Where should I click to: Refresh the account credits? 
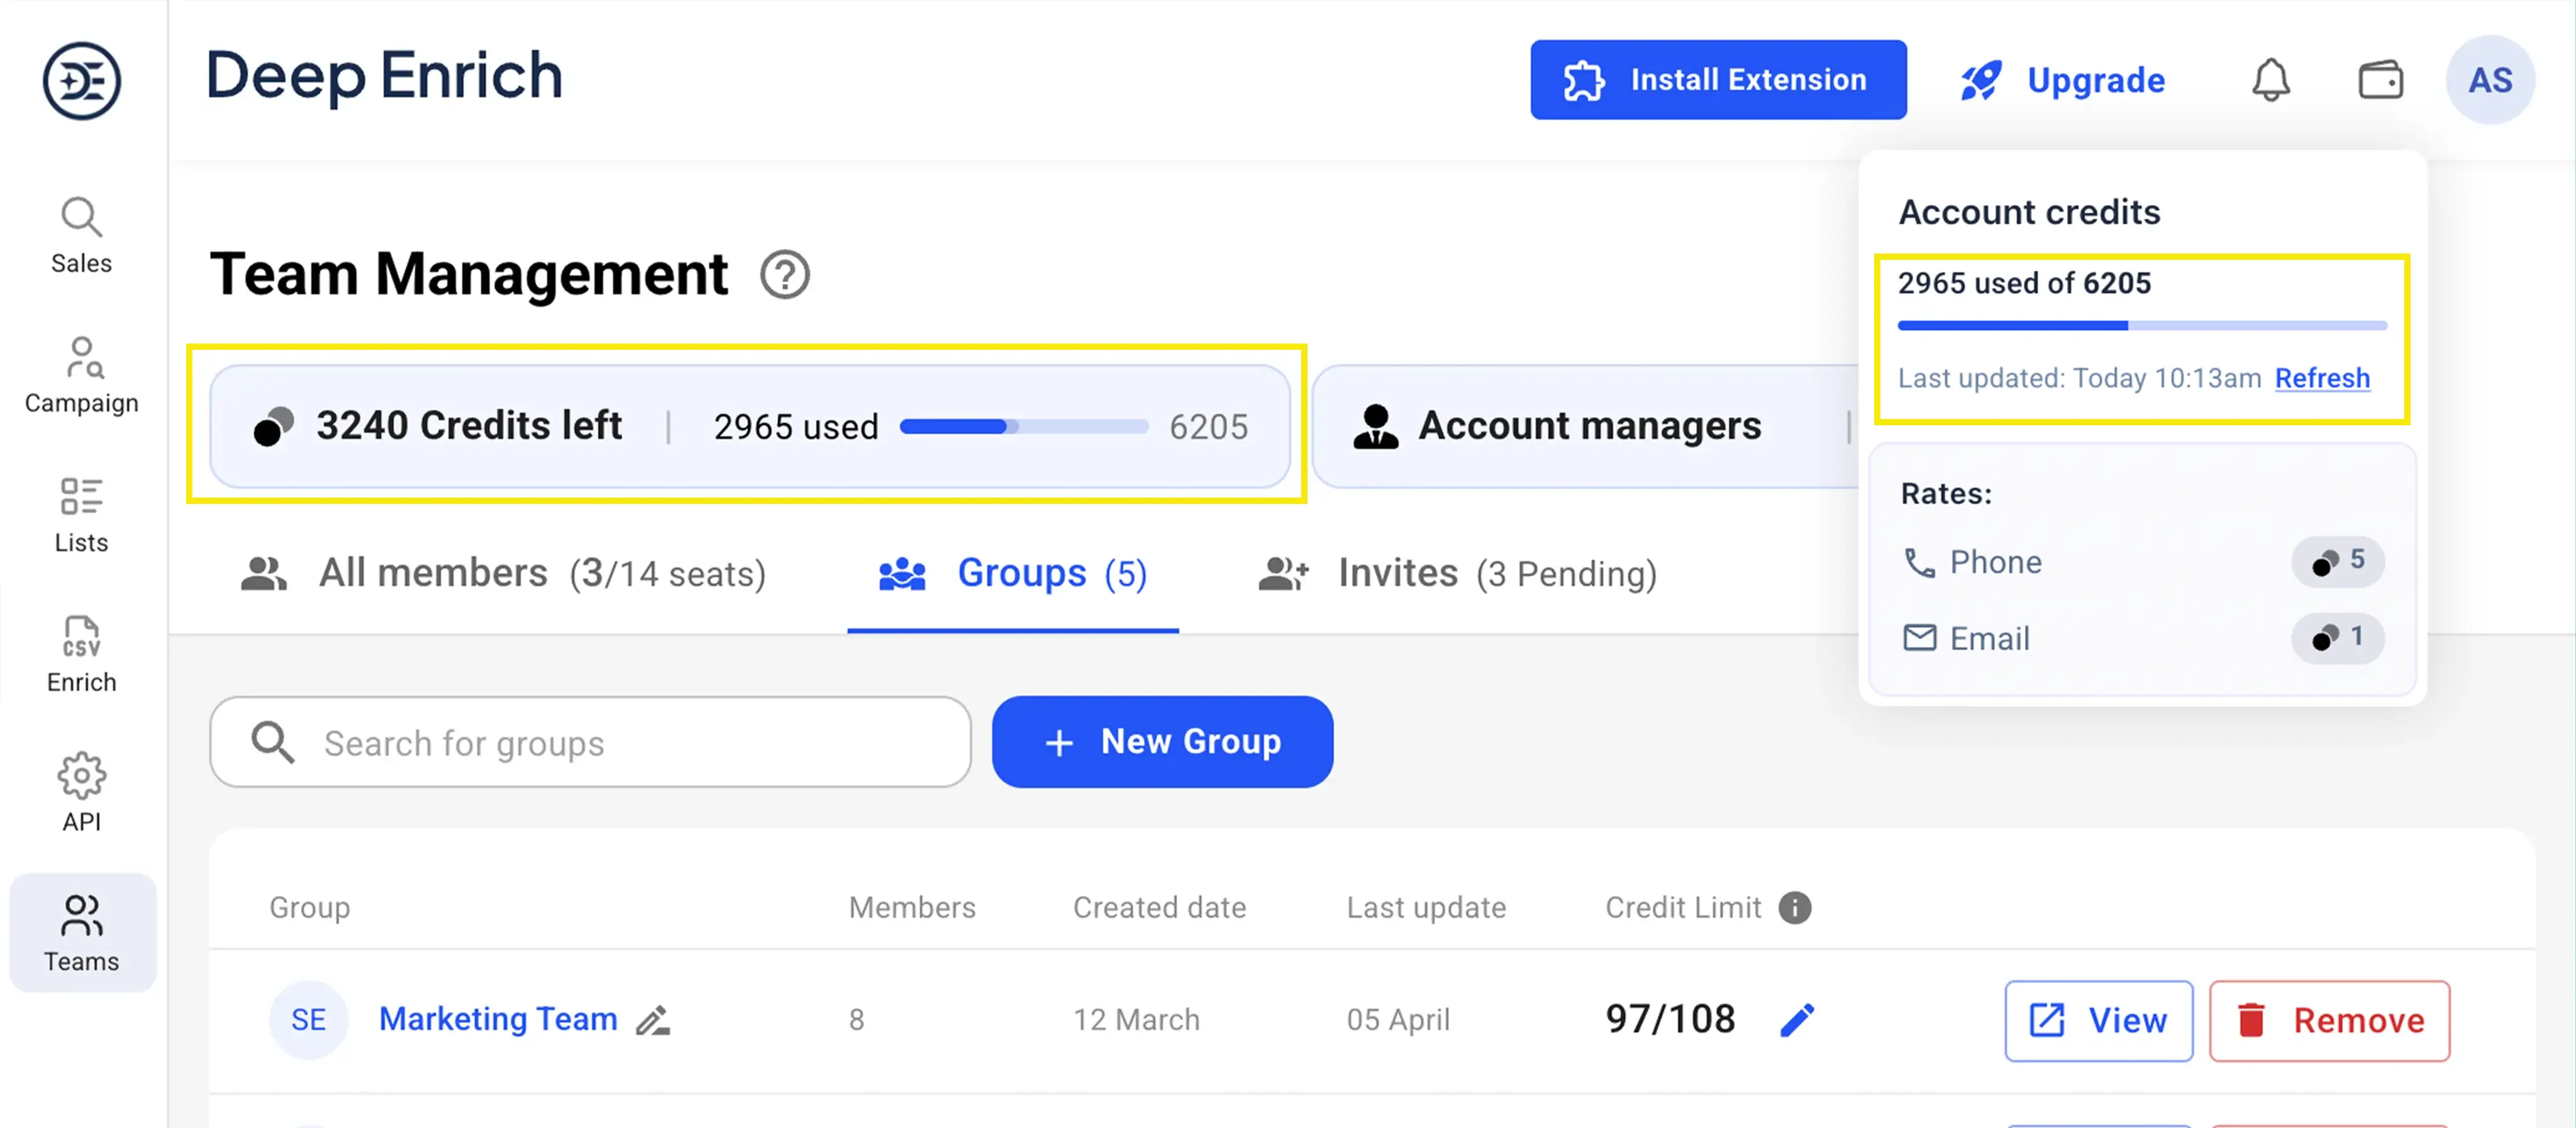2322,378
